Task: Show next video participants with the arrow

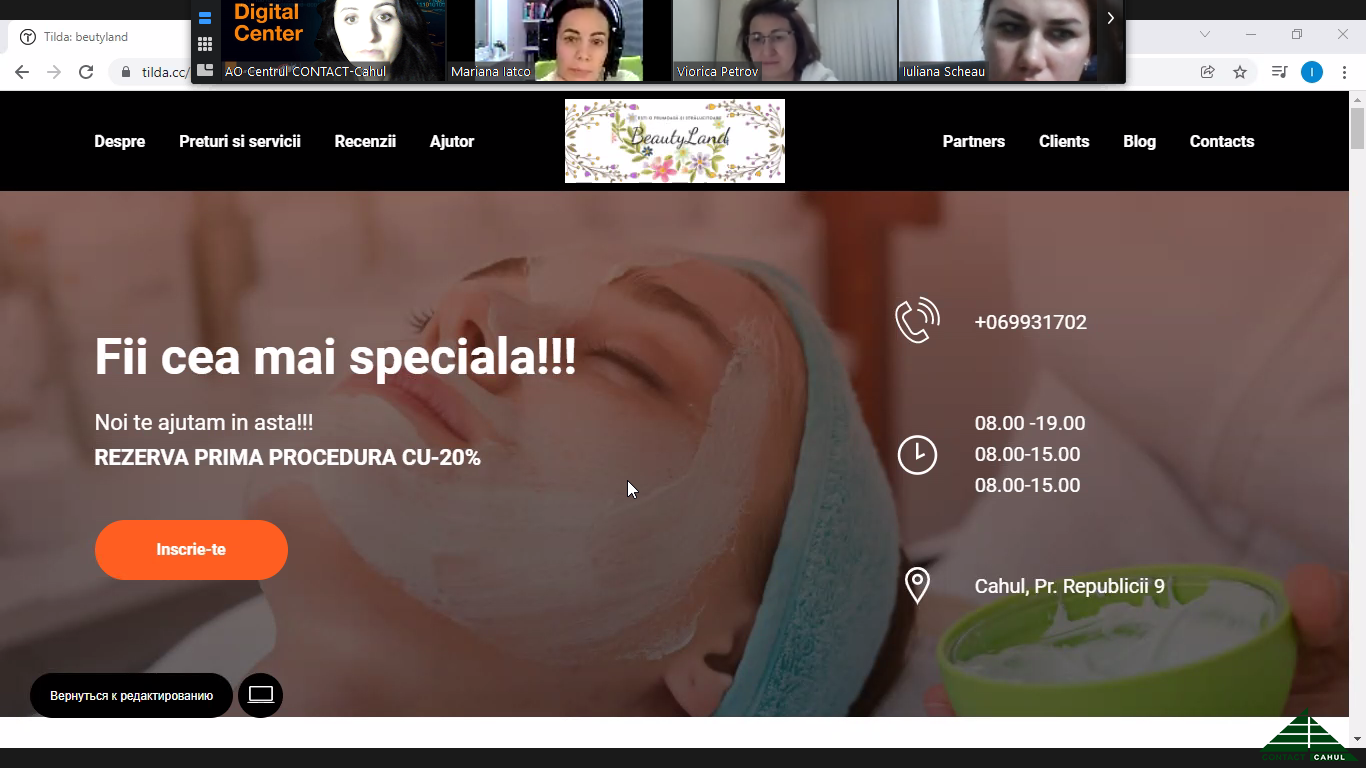Action: coord(1110,18)
